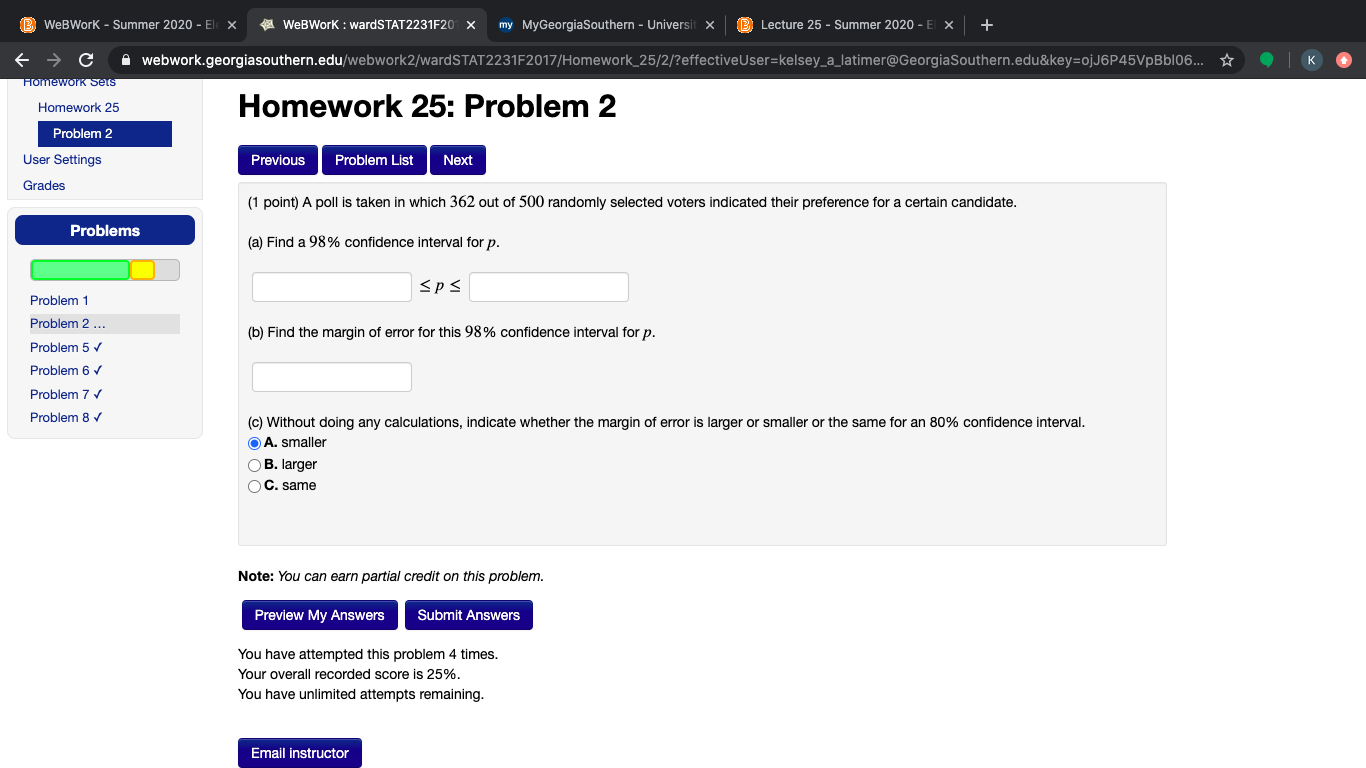Screen dimensions: 1366x768
Task: Click the green extension icon in toolbar
Action: click(1268, 59)
